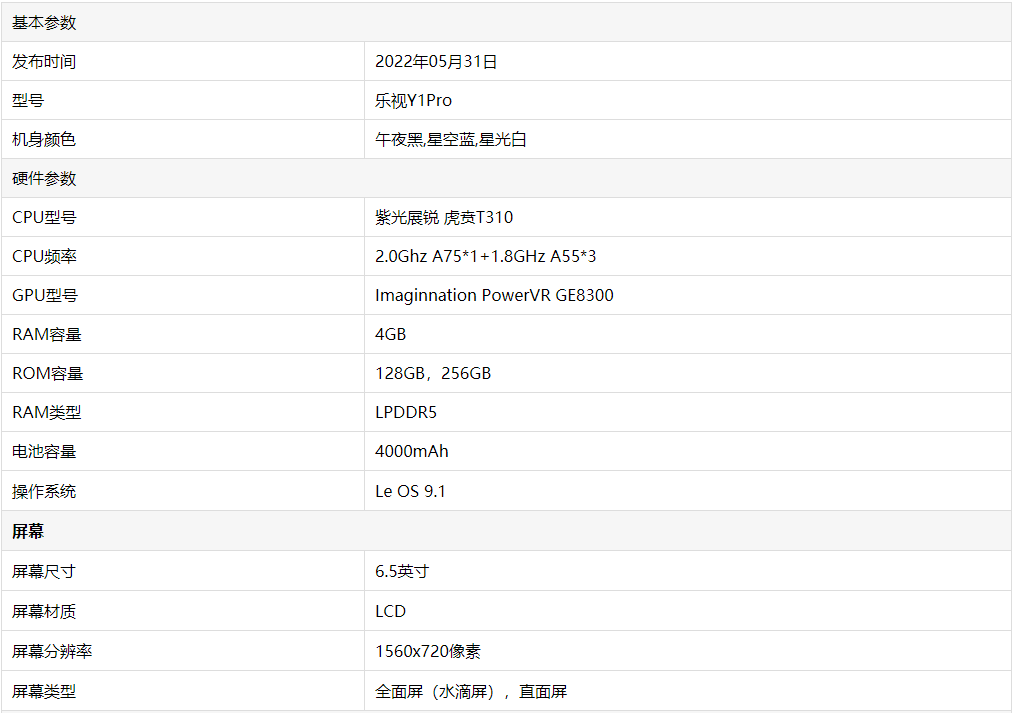
Task: Select the 电池容量 label cell
Action: [183, 451]
